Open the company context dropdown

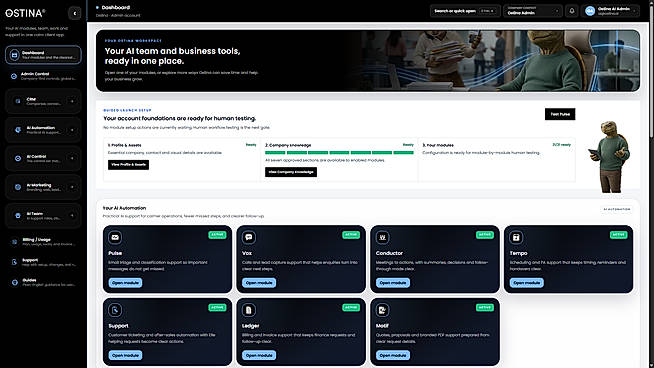533,11
